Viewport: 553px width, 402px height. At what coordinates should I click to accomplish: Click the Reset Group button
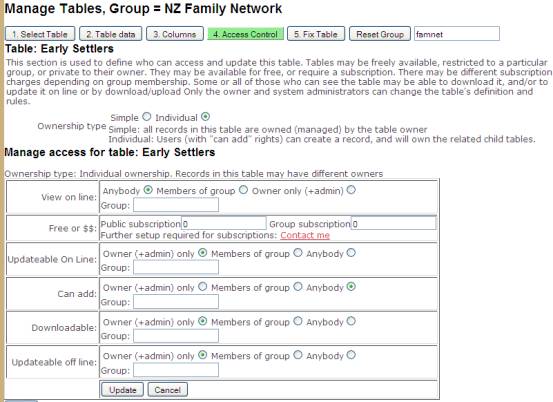[x=380, y=34]
